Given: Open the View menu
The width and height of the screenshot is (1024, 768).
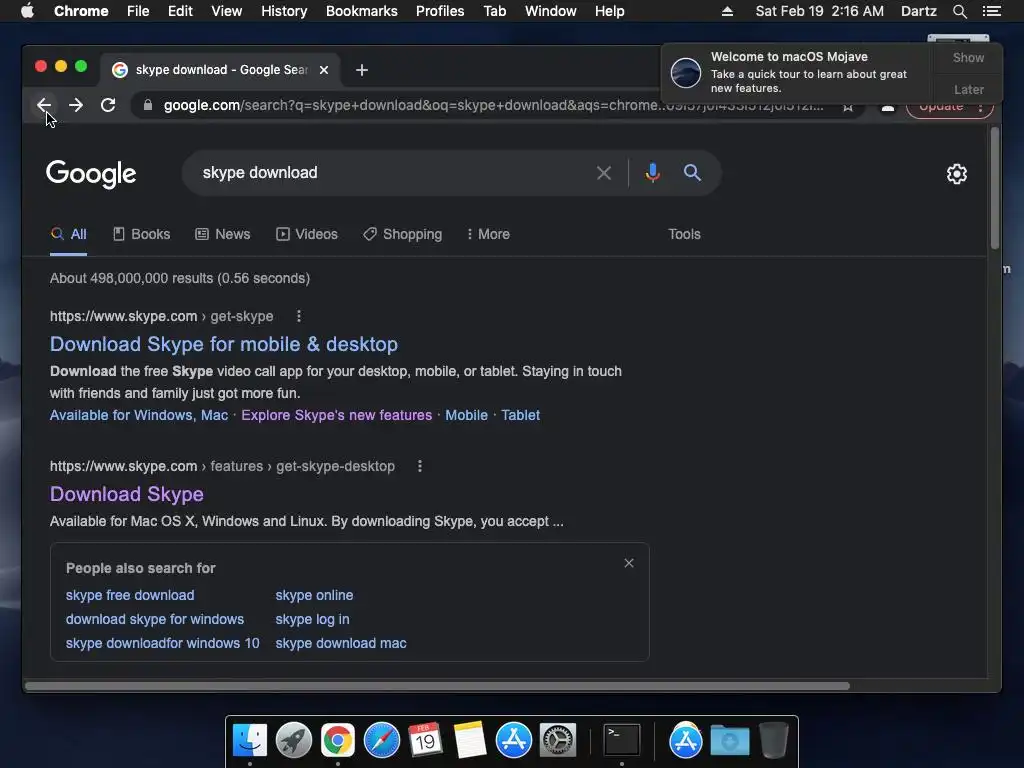Looking at the screenshot, I should coord(227,11).
